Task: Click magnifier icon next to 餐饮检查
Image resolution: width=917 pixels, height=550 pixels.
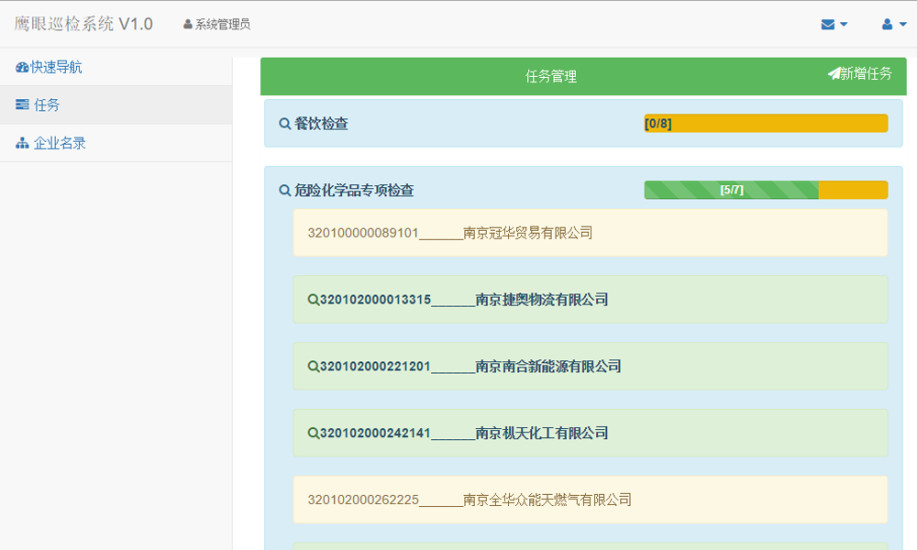Action: point(285,124)
